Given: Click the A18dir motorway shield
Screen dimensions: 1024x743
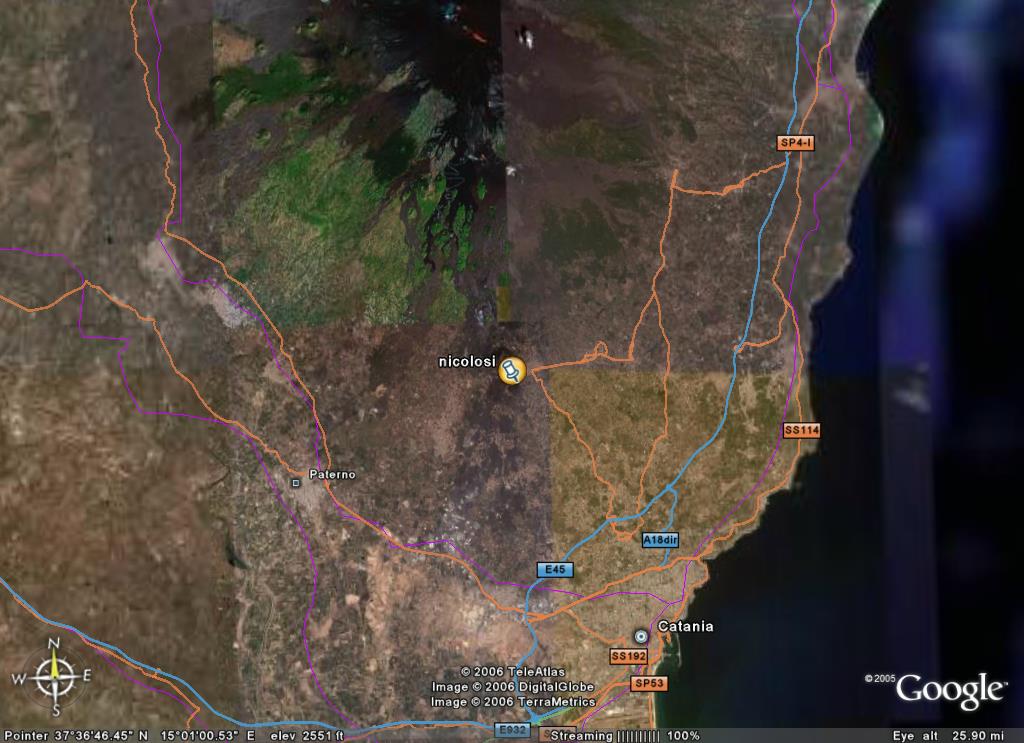Looking at the screenshot, I should tap(660, 540).
